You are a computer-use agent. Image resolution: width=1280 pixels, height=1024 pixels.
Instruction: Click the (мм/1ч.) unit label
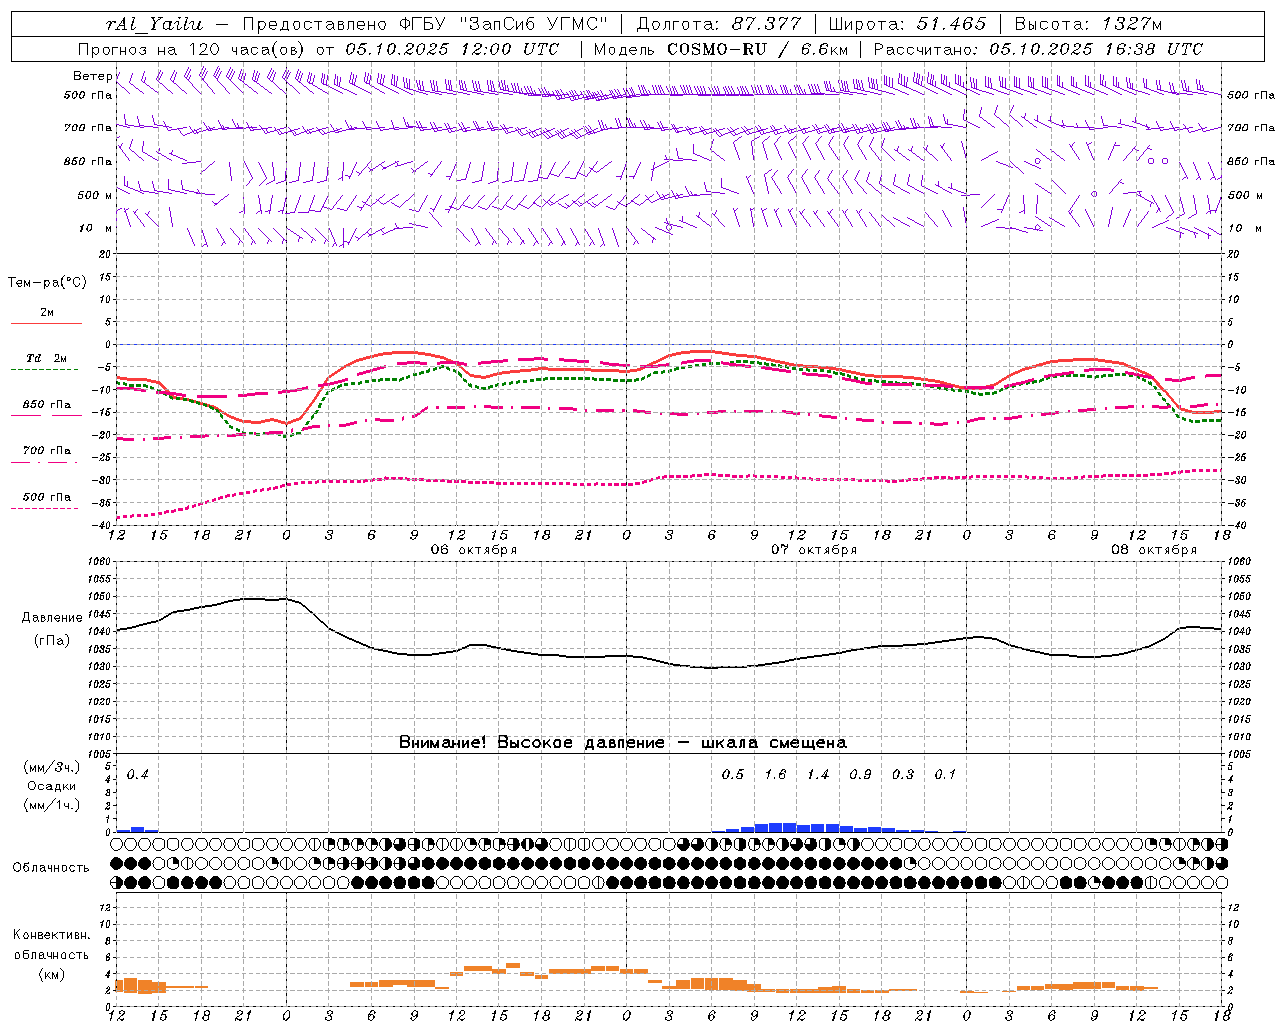click(52, 805)
